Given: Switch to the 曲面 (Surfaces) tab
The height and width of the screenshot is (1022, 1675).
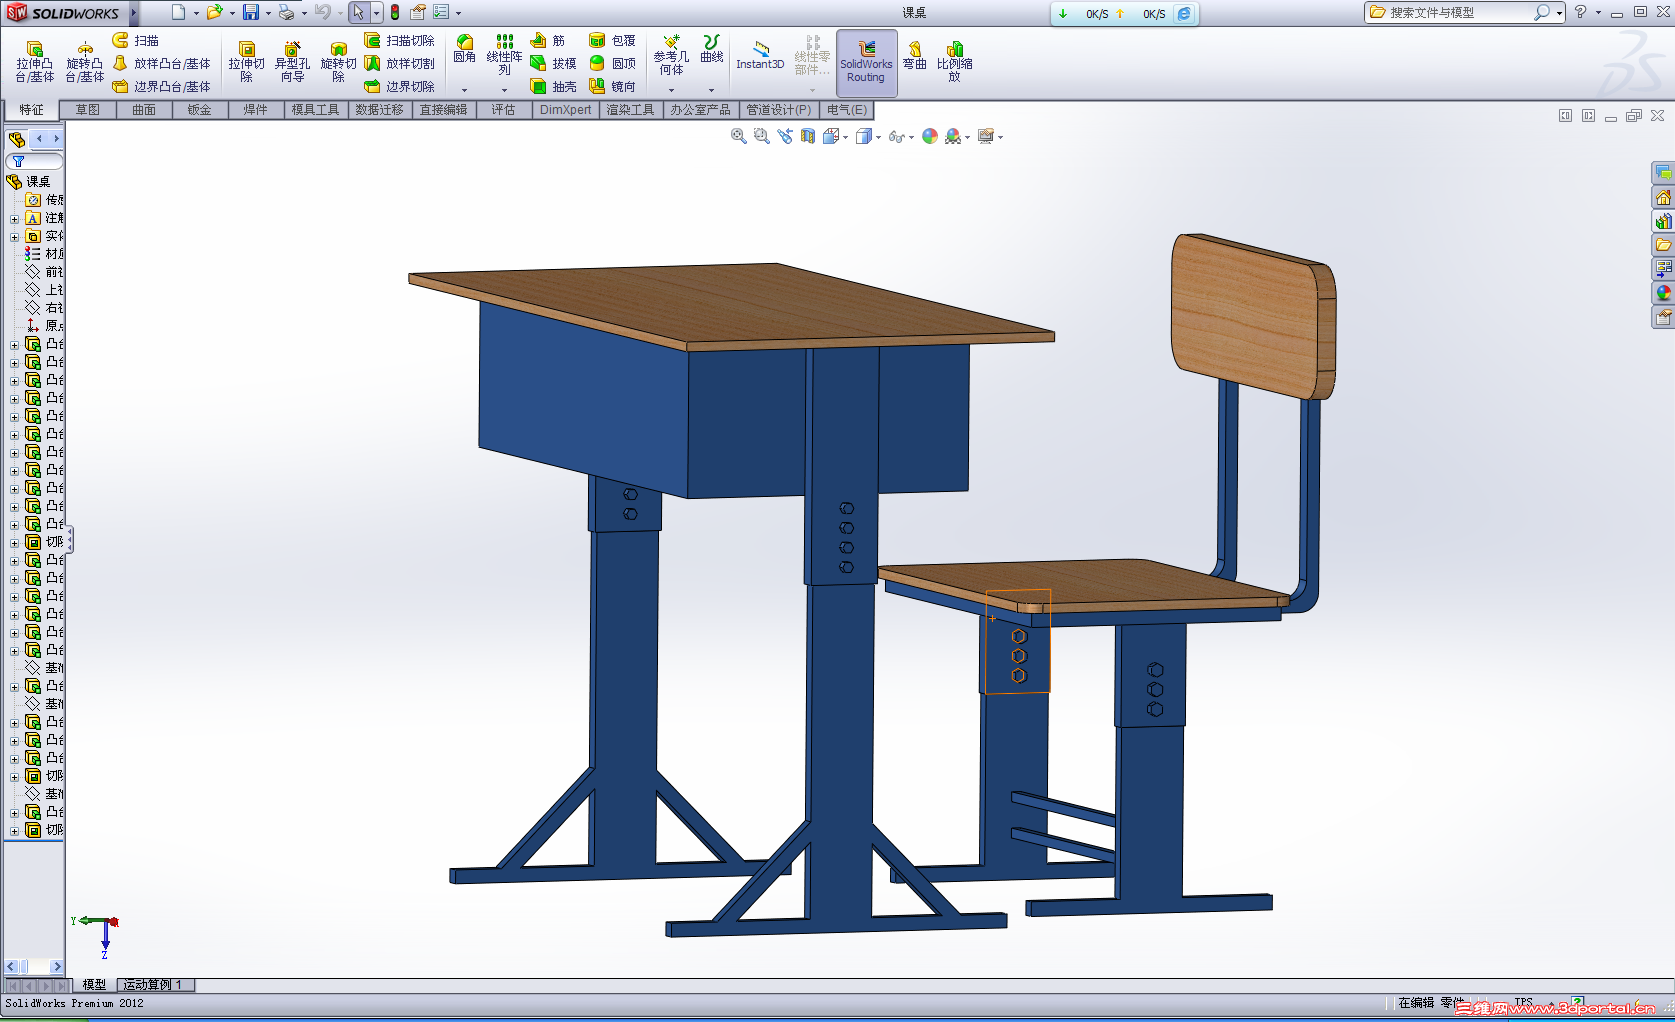Looking at the screenshot, I should (x=143, y=110).
